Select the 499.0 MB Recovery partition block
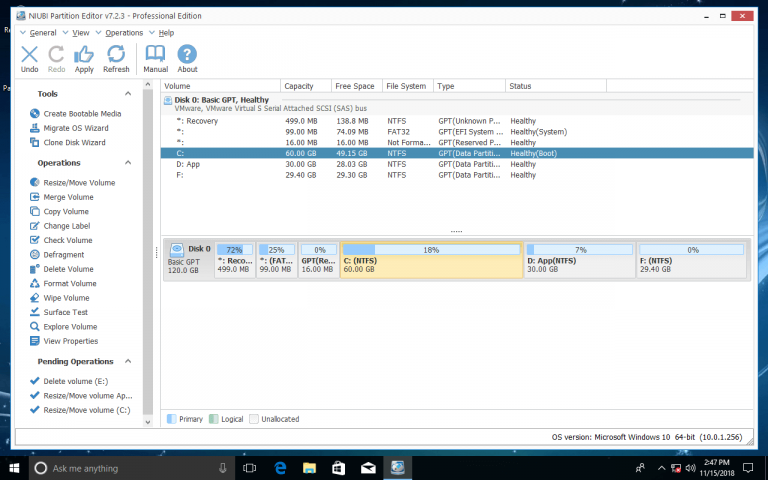Image resolution: width=768 pixels, height=480 pixels. pos(235,260)
